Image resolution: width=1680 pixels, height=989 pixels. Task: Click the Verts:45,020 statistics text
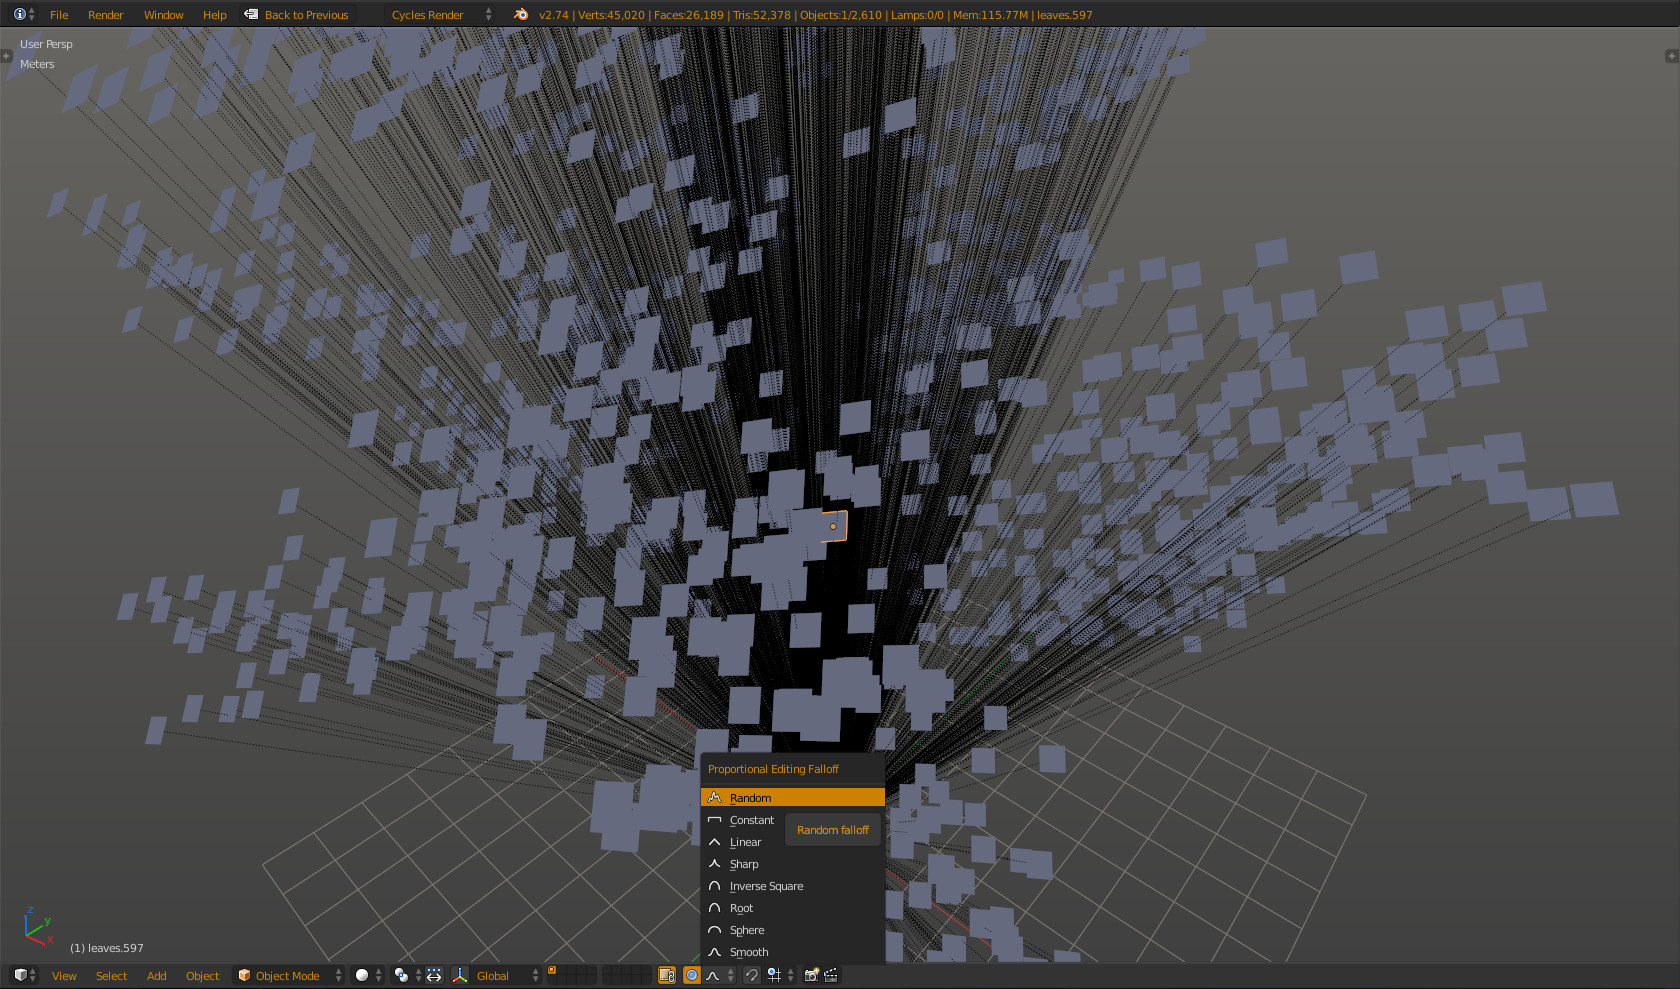pos(611,15)
